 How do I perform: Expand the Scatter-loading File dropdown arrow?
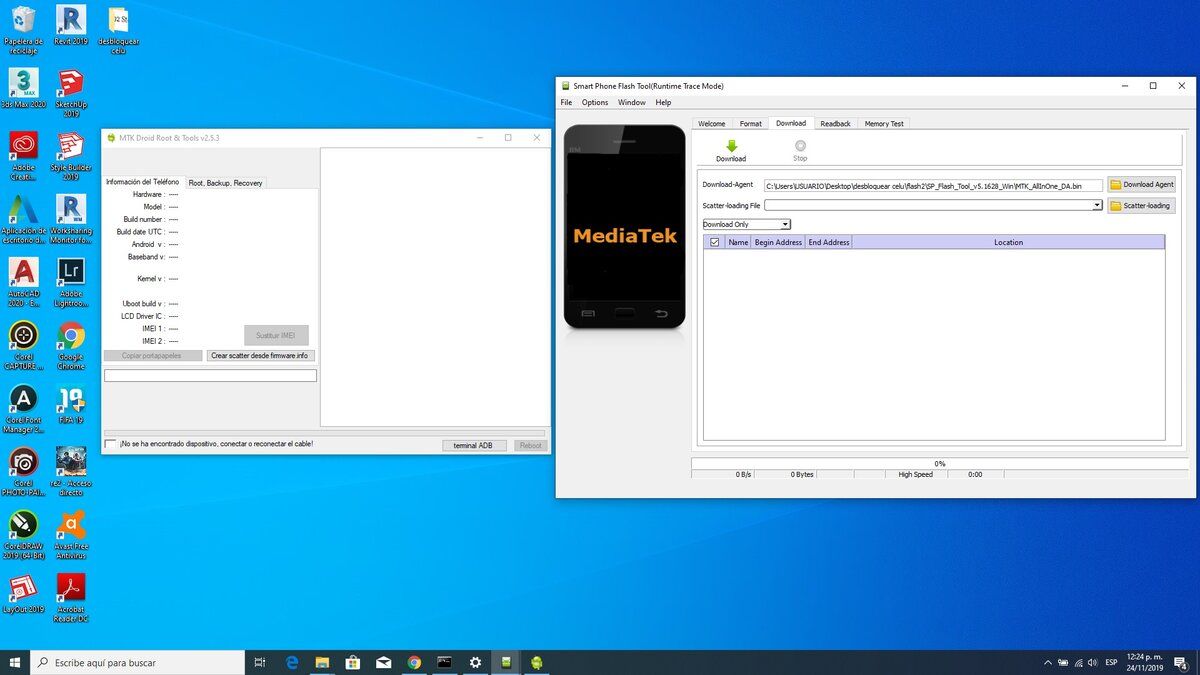point(1097,205)
